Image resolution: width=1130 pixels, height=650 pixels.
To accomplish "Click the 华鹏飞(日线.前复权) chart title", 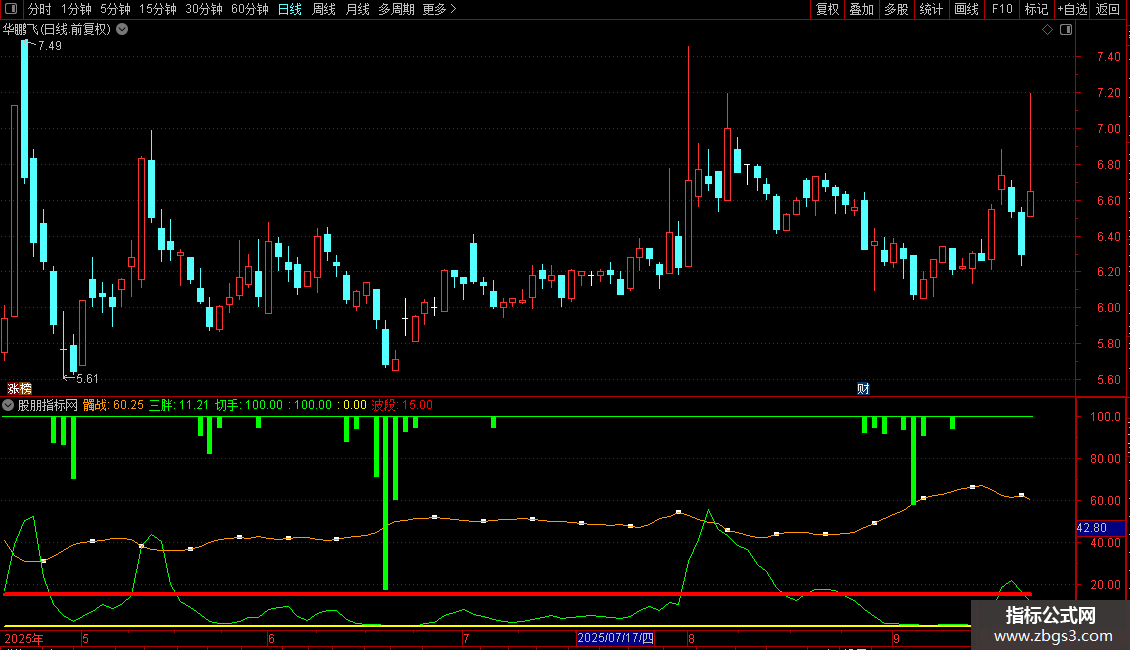I will (57, 30).
